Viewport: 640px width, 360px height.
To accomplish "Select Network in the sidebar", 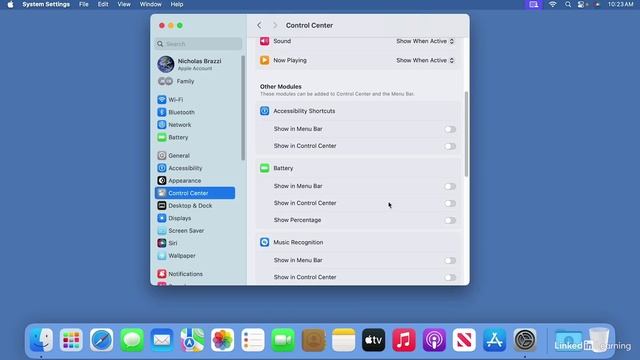I will pyautogui.click(x=195, y=124).
